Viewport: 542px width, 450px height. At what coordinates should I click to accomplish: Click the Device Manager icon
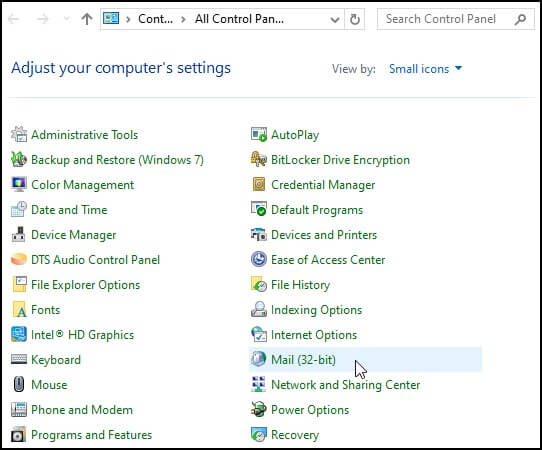19,235
